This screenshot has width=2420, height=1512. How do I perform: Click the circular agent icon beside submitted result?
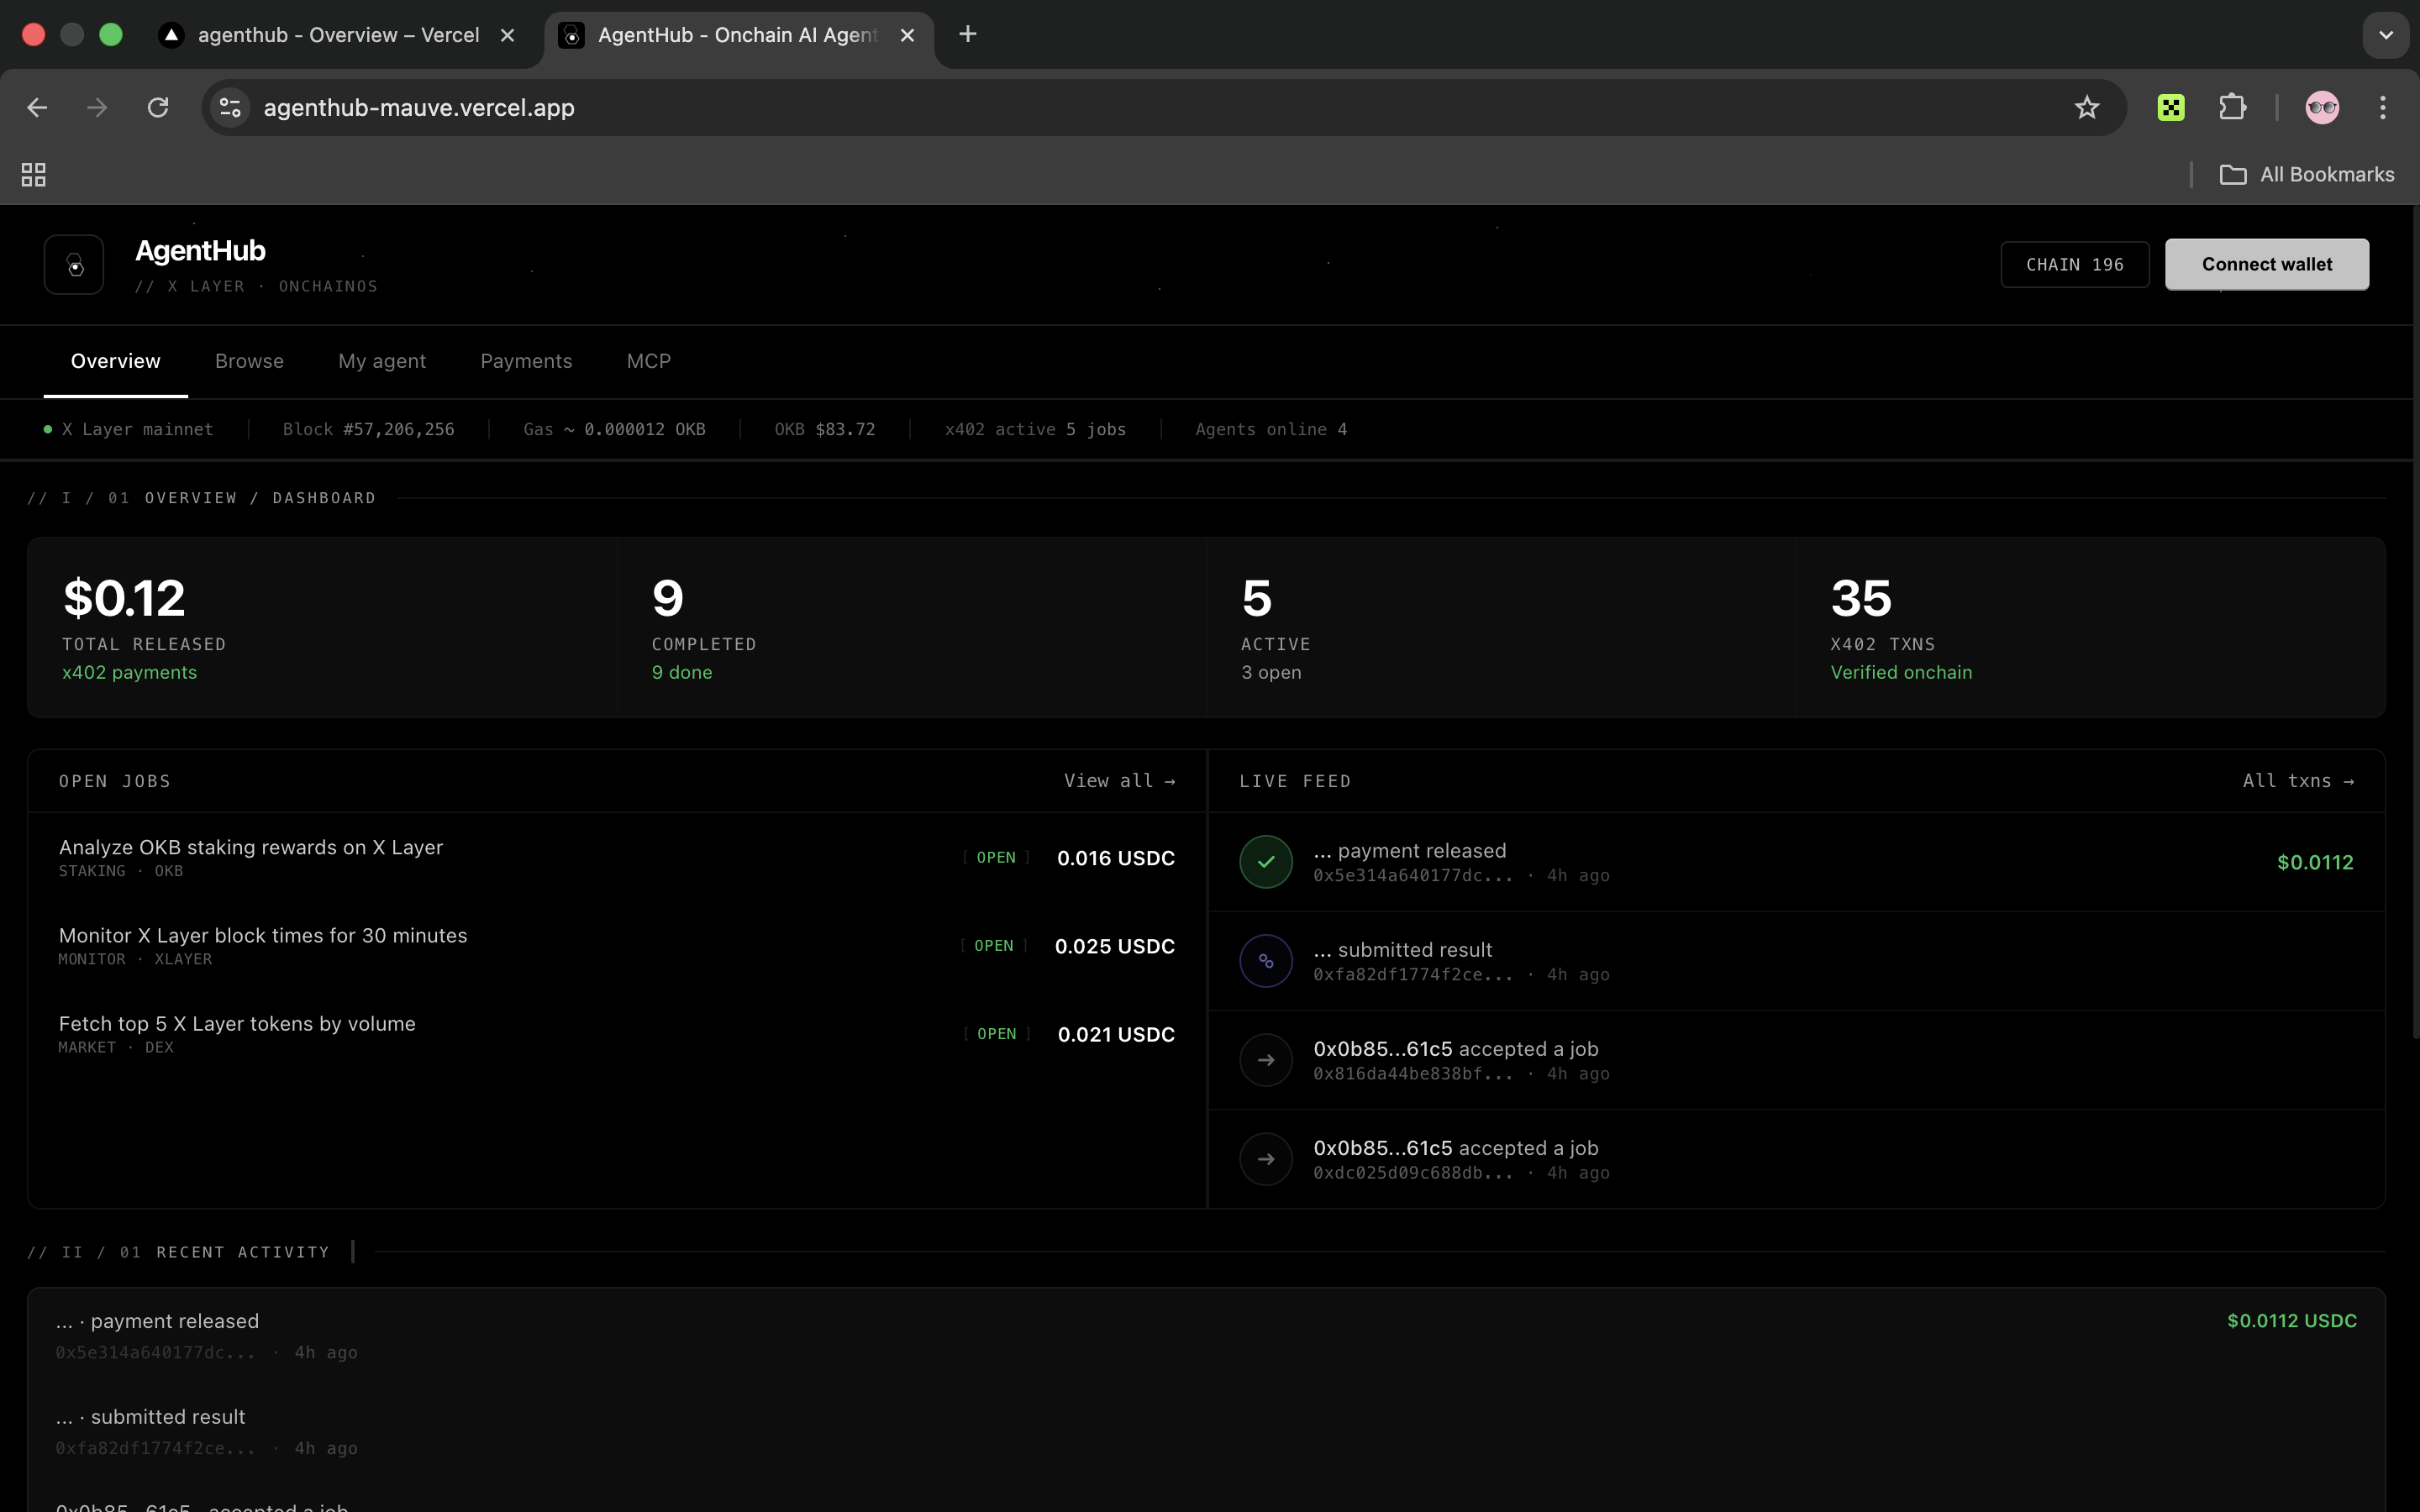(1265, 961)
